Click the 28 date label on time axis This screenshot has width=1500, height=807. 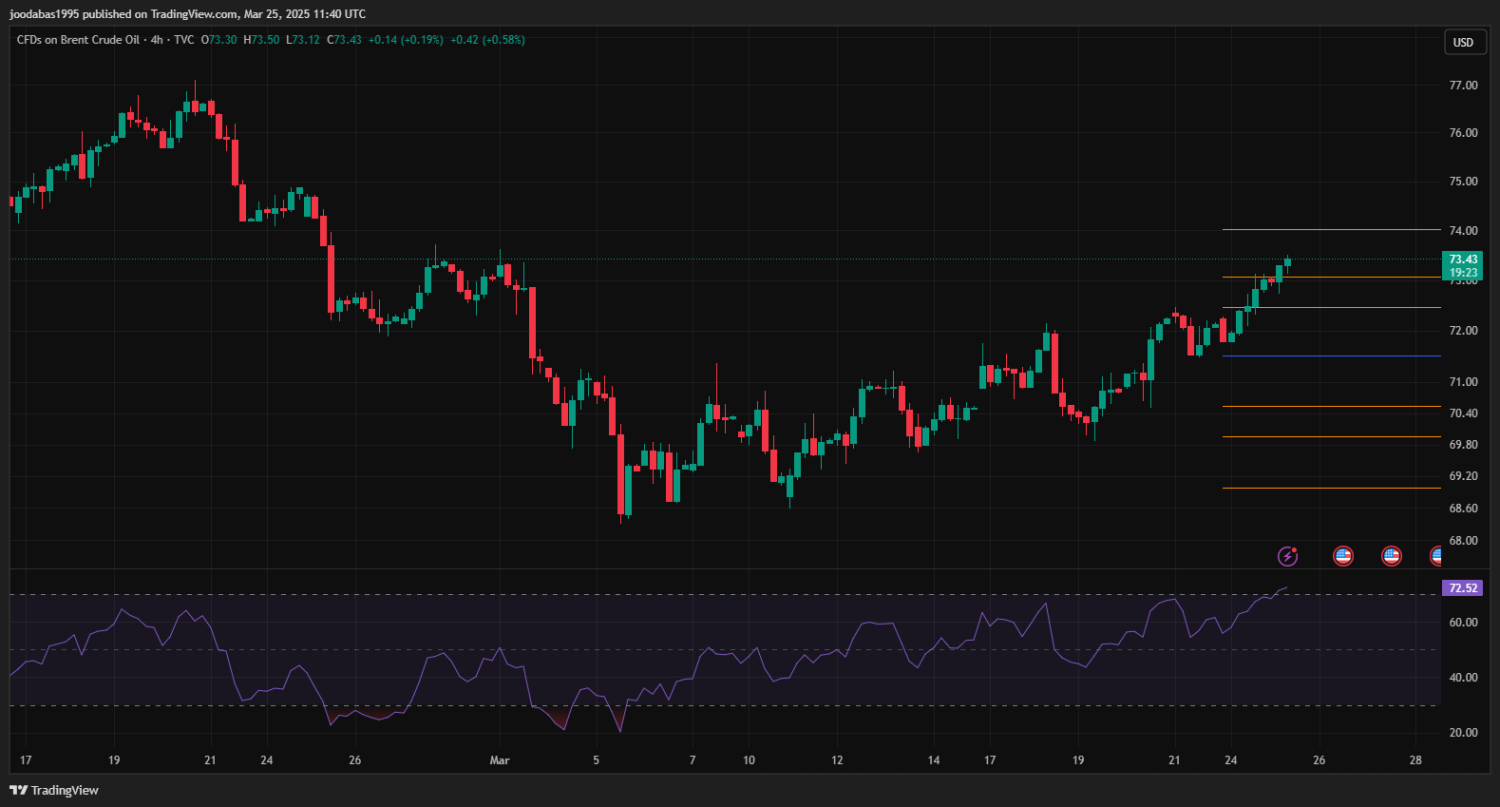(x=1415, y=760)
